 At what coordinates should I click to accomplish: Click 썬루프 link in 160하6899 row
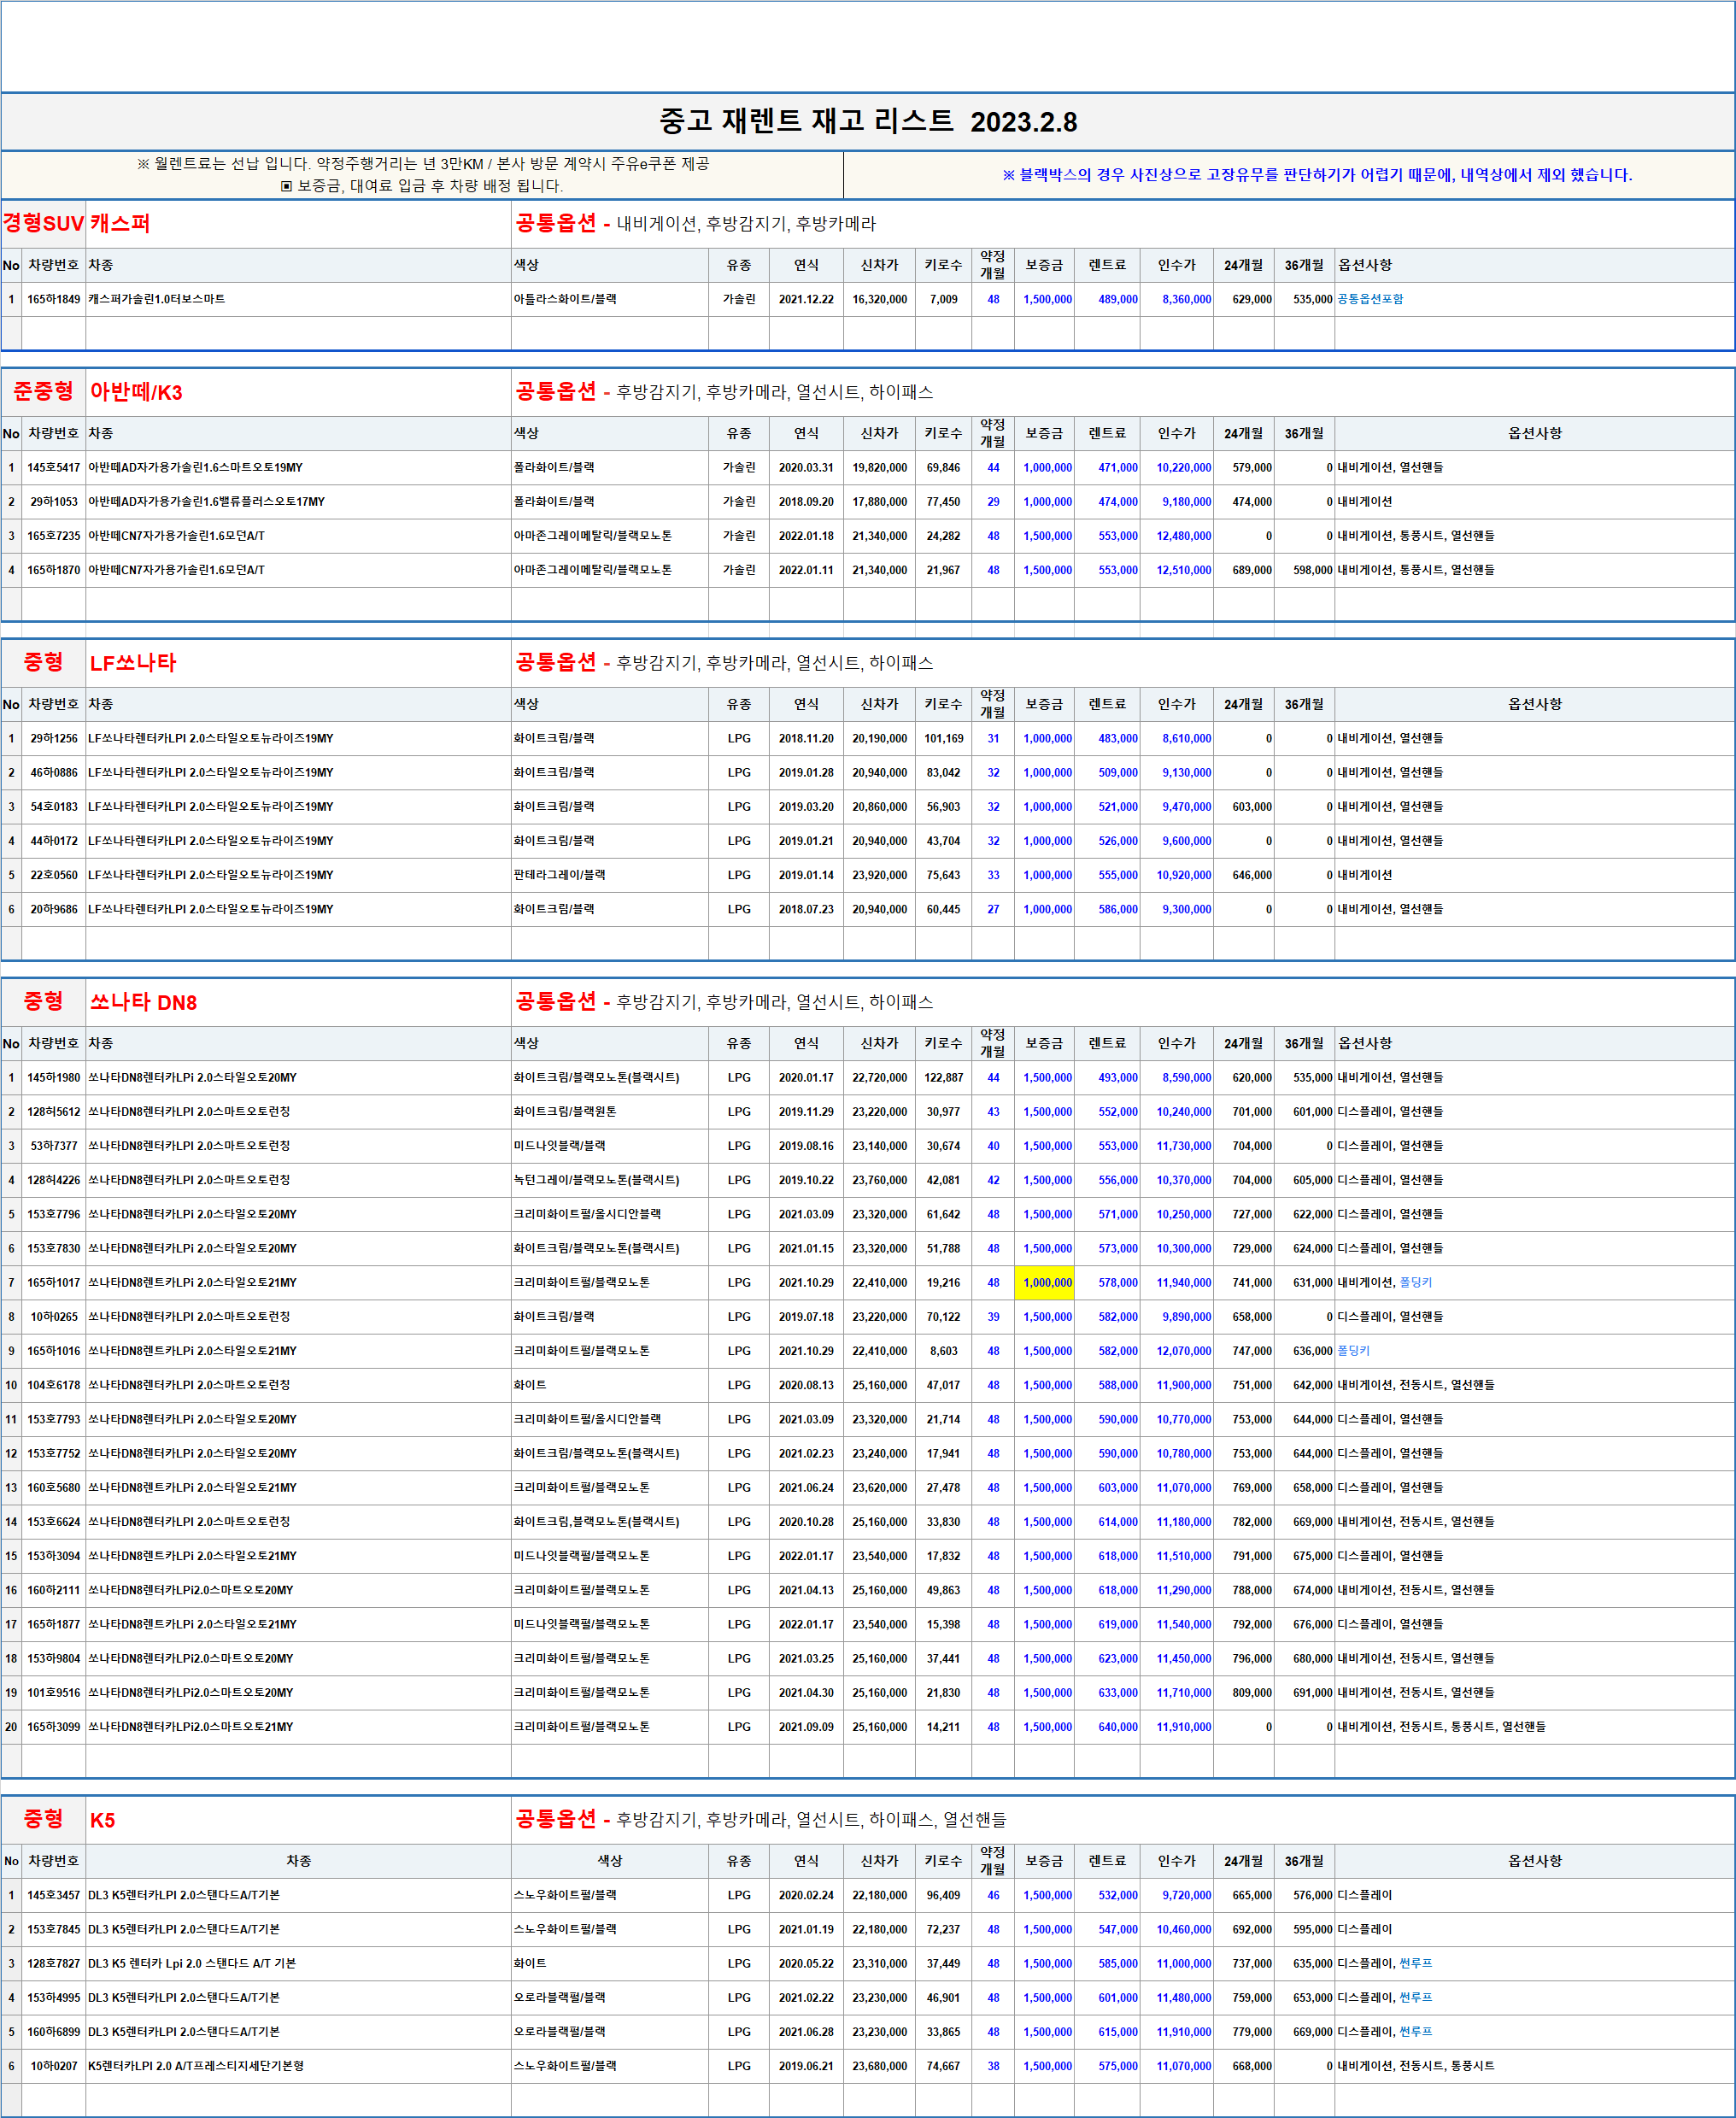click(1415, 2032)
